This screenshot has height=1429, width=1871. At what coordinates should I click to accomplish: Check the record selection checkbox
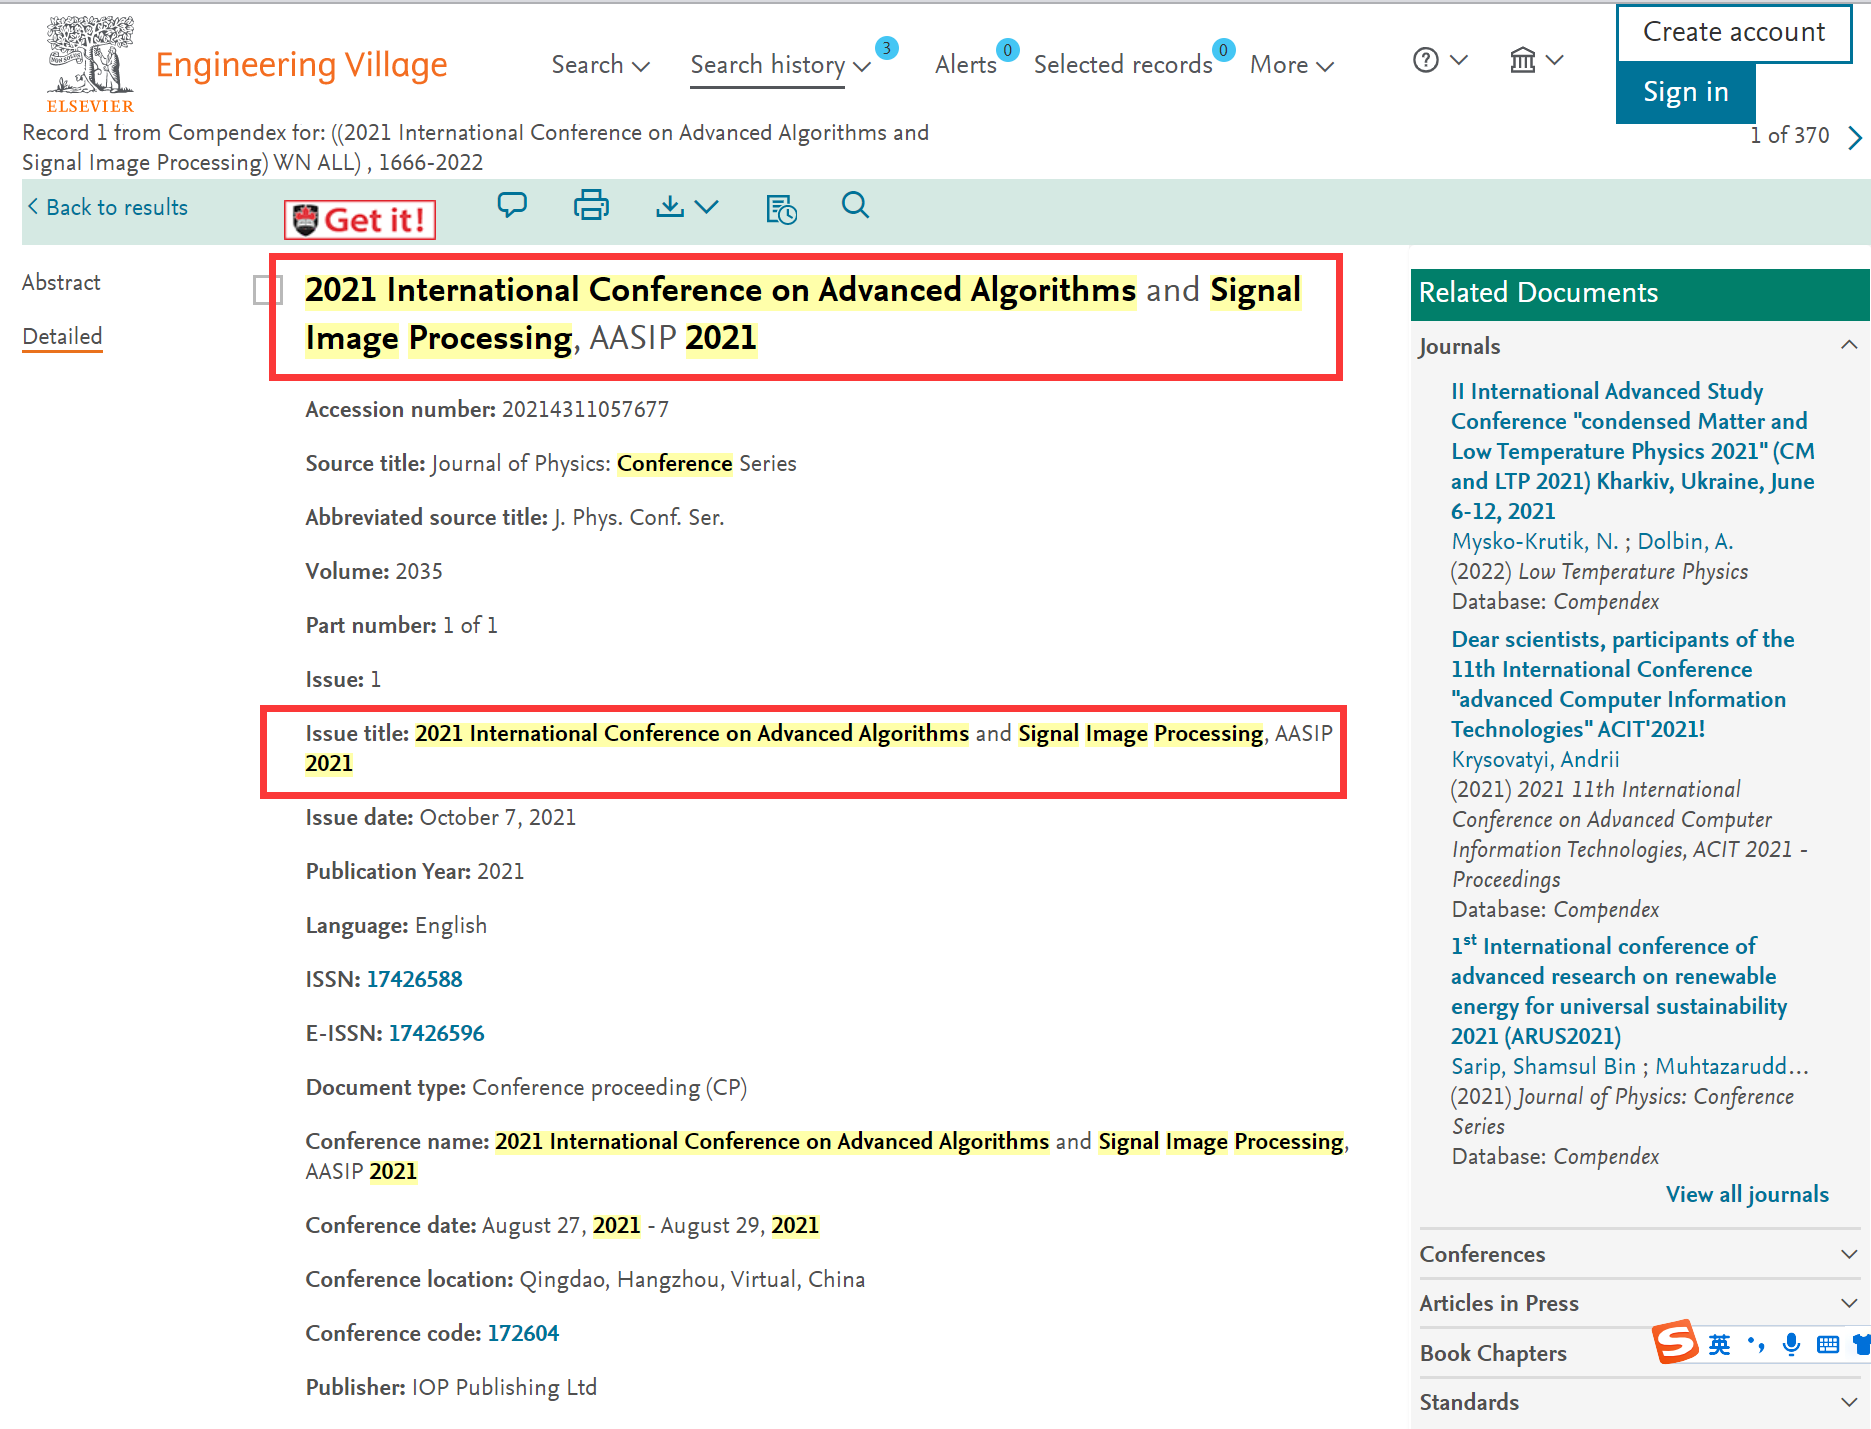[x=268, y=290]
